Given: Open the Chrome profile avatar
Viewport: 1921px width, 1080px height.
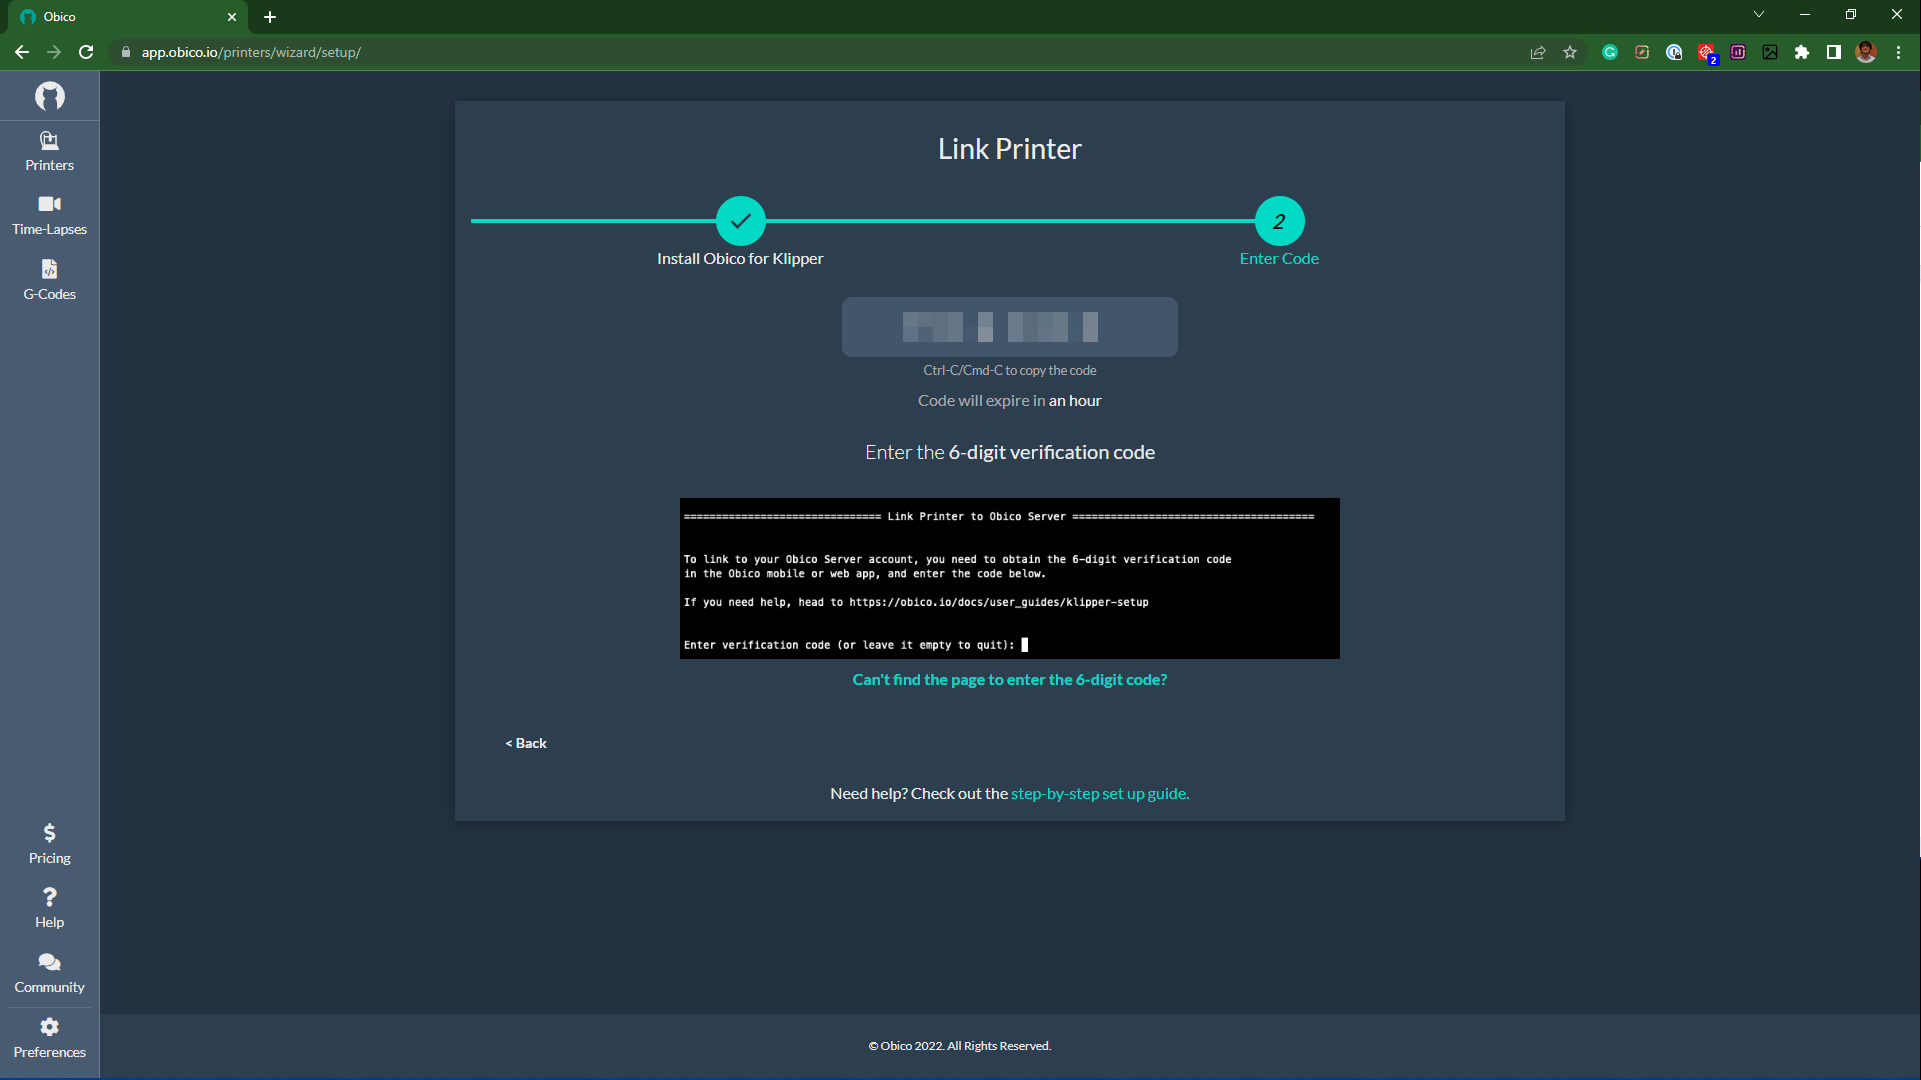Looking at the screenshot, I should 1866,52.
